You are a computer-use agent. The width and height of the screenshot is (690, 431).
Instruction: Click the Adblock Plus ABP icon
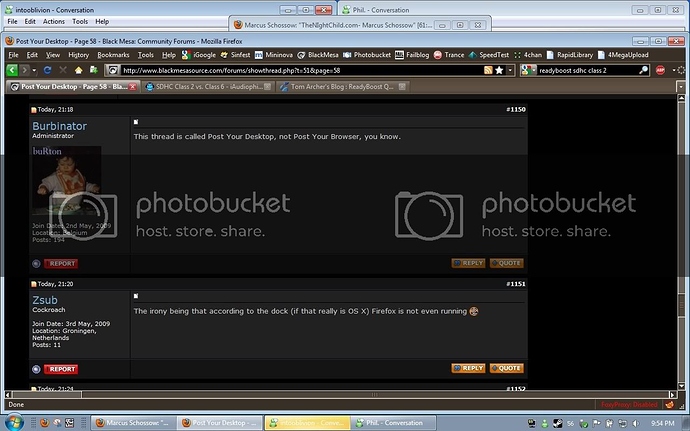661,70
